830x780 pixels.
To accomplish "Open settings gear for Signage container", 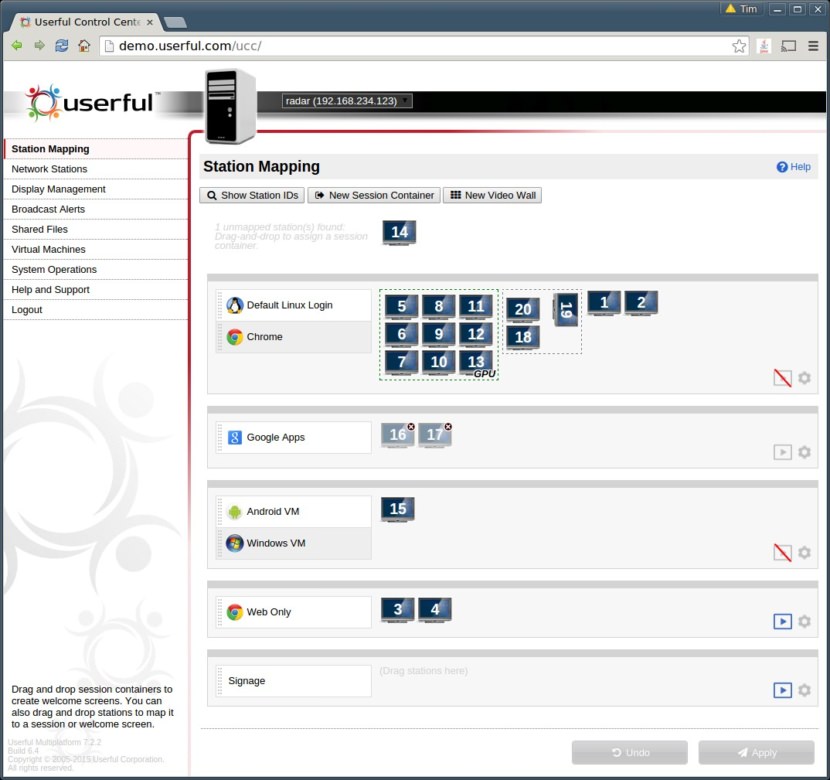I will 804,690.
